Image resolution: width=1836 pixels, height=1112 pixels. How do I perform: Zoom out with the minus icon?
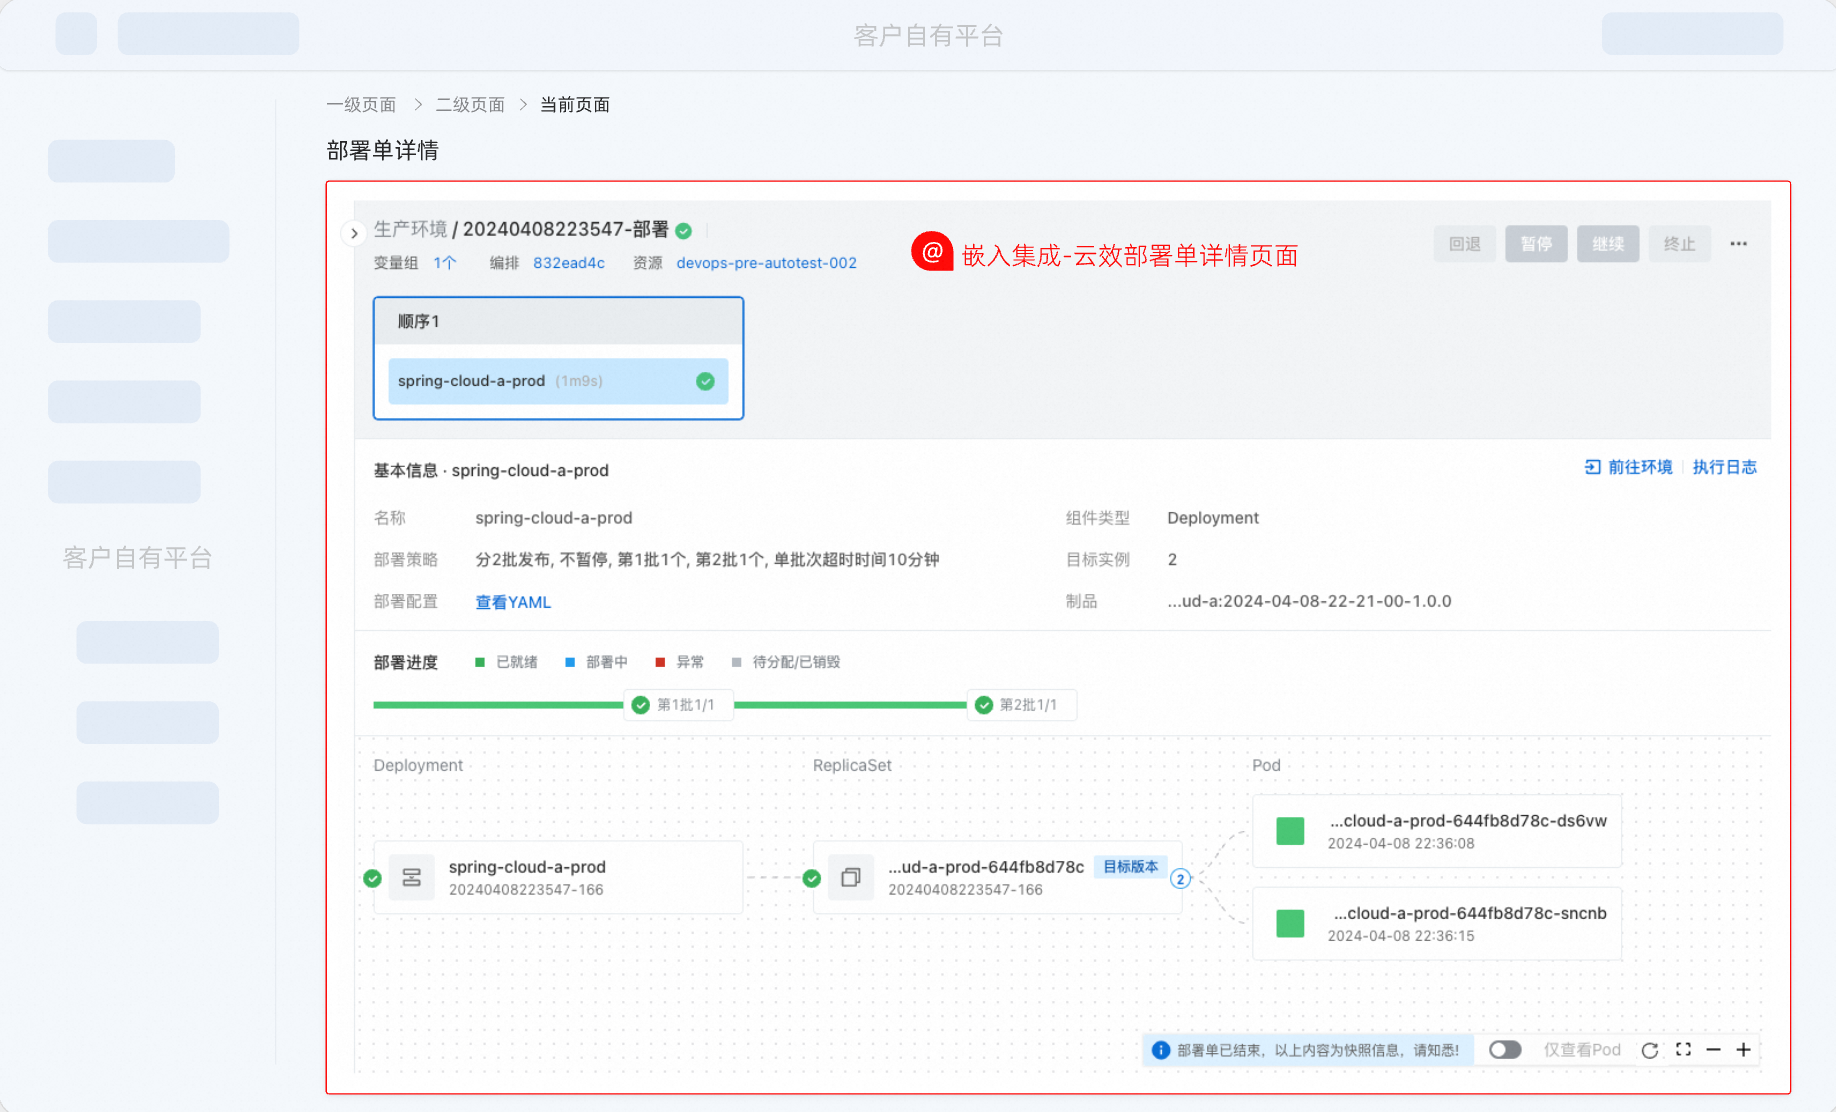(1713, 1050)
